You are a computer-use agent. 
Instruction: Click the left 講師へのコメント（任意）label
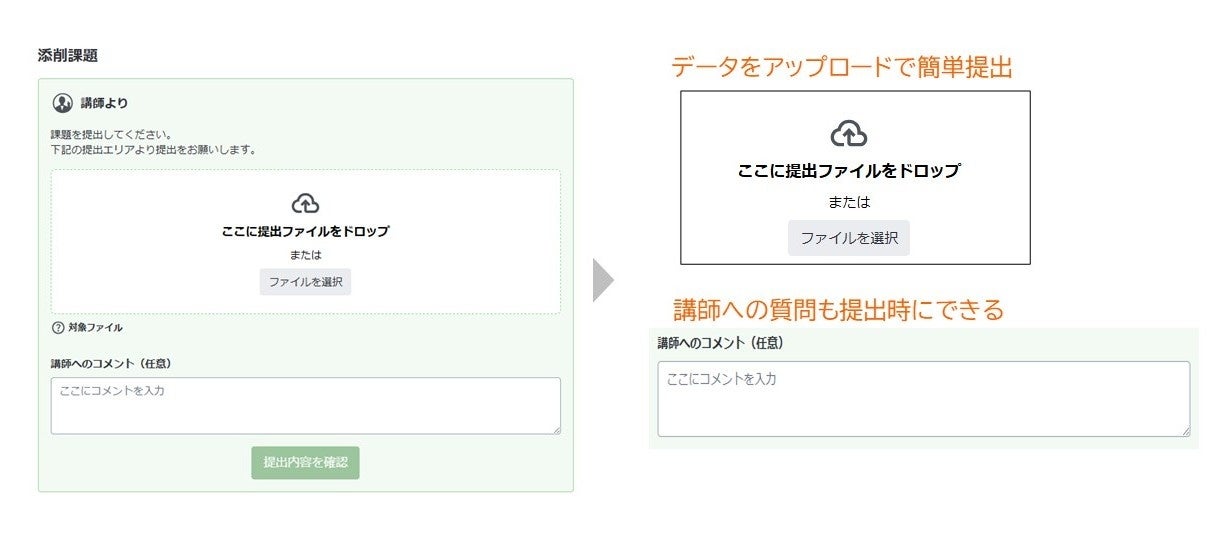coord(118,364)
